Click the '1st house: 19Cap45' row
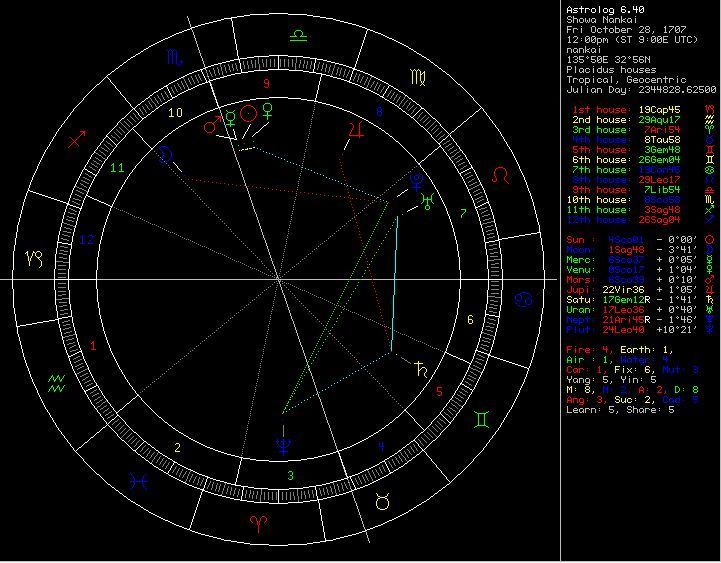 [x=643, y=110]
